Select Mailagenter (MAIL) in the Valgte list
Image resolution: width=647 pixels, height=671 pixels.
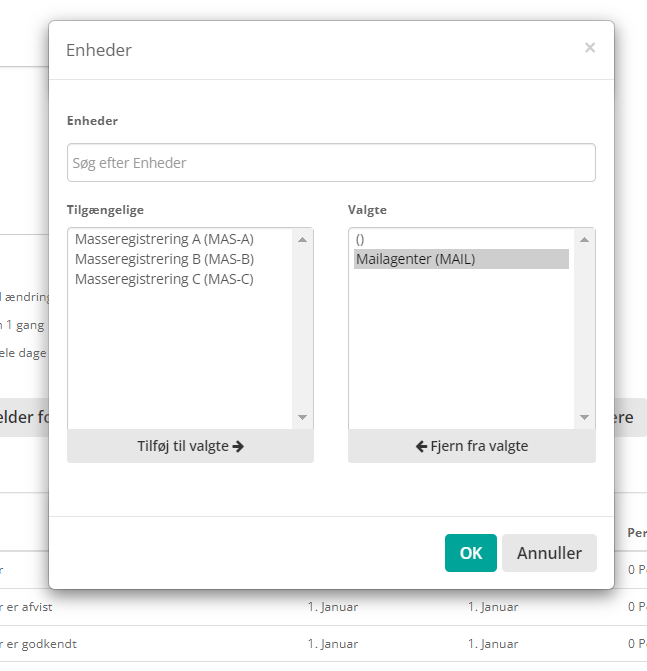pos(415,259)
